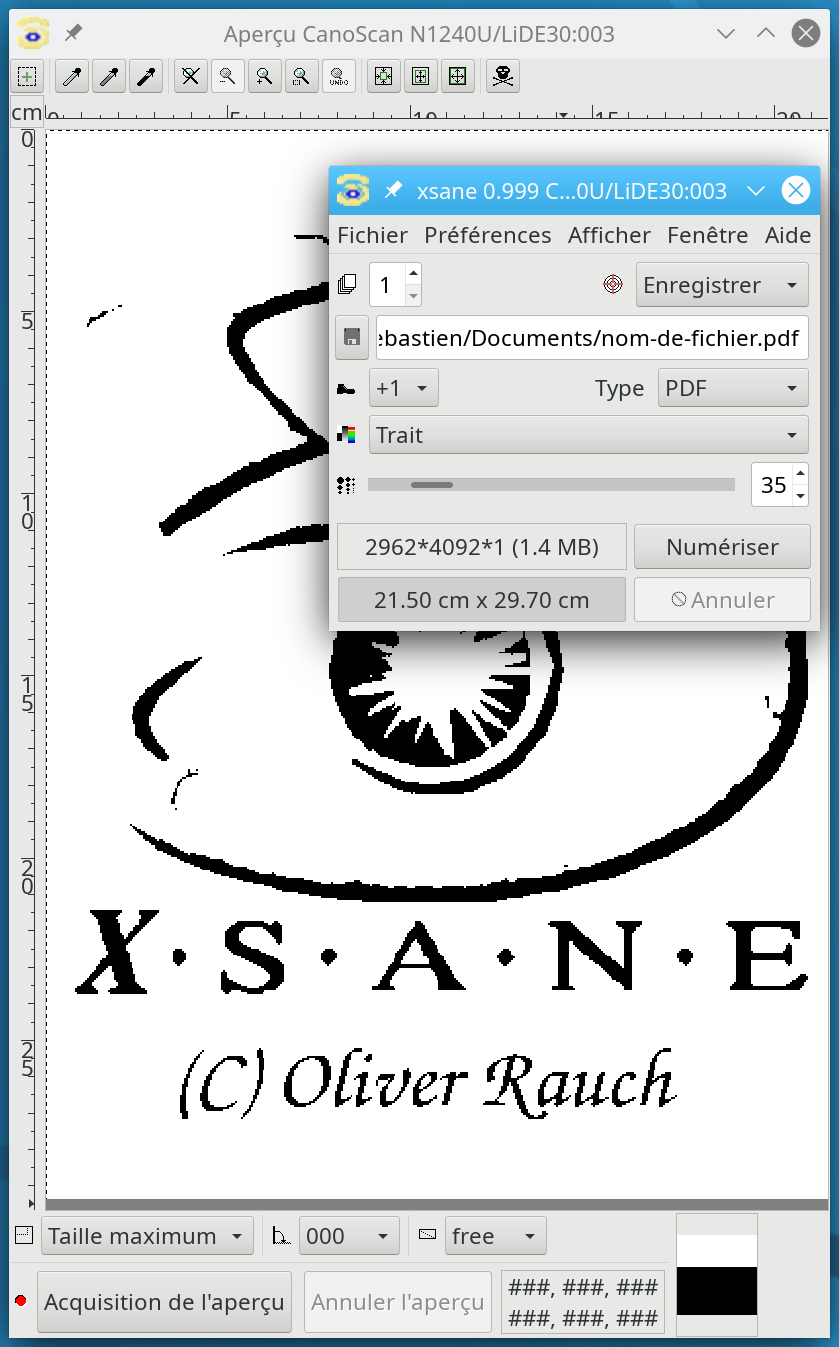Select visible area icon in preview toolbar

coord(457,76)
